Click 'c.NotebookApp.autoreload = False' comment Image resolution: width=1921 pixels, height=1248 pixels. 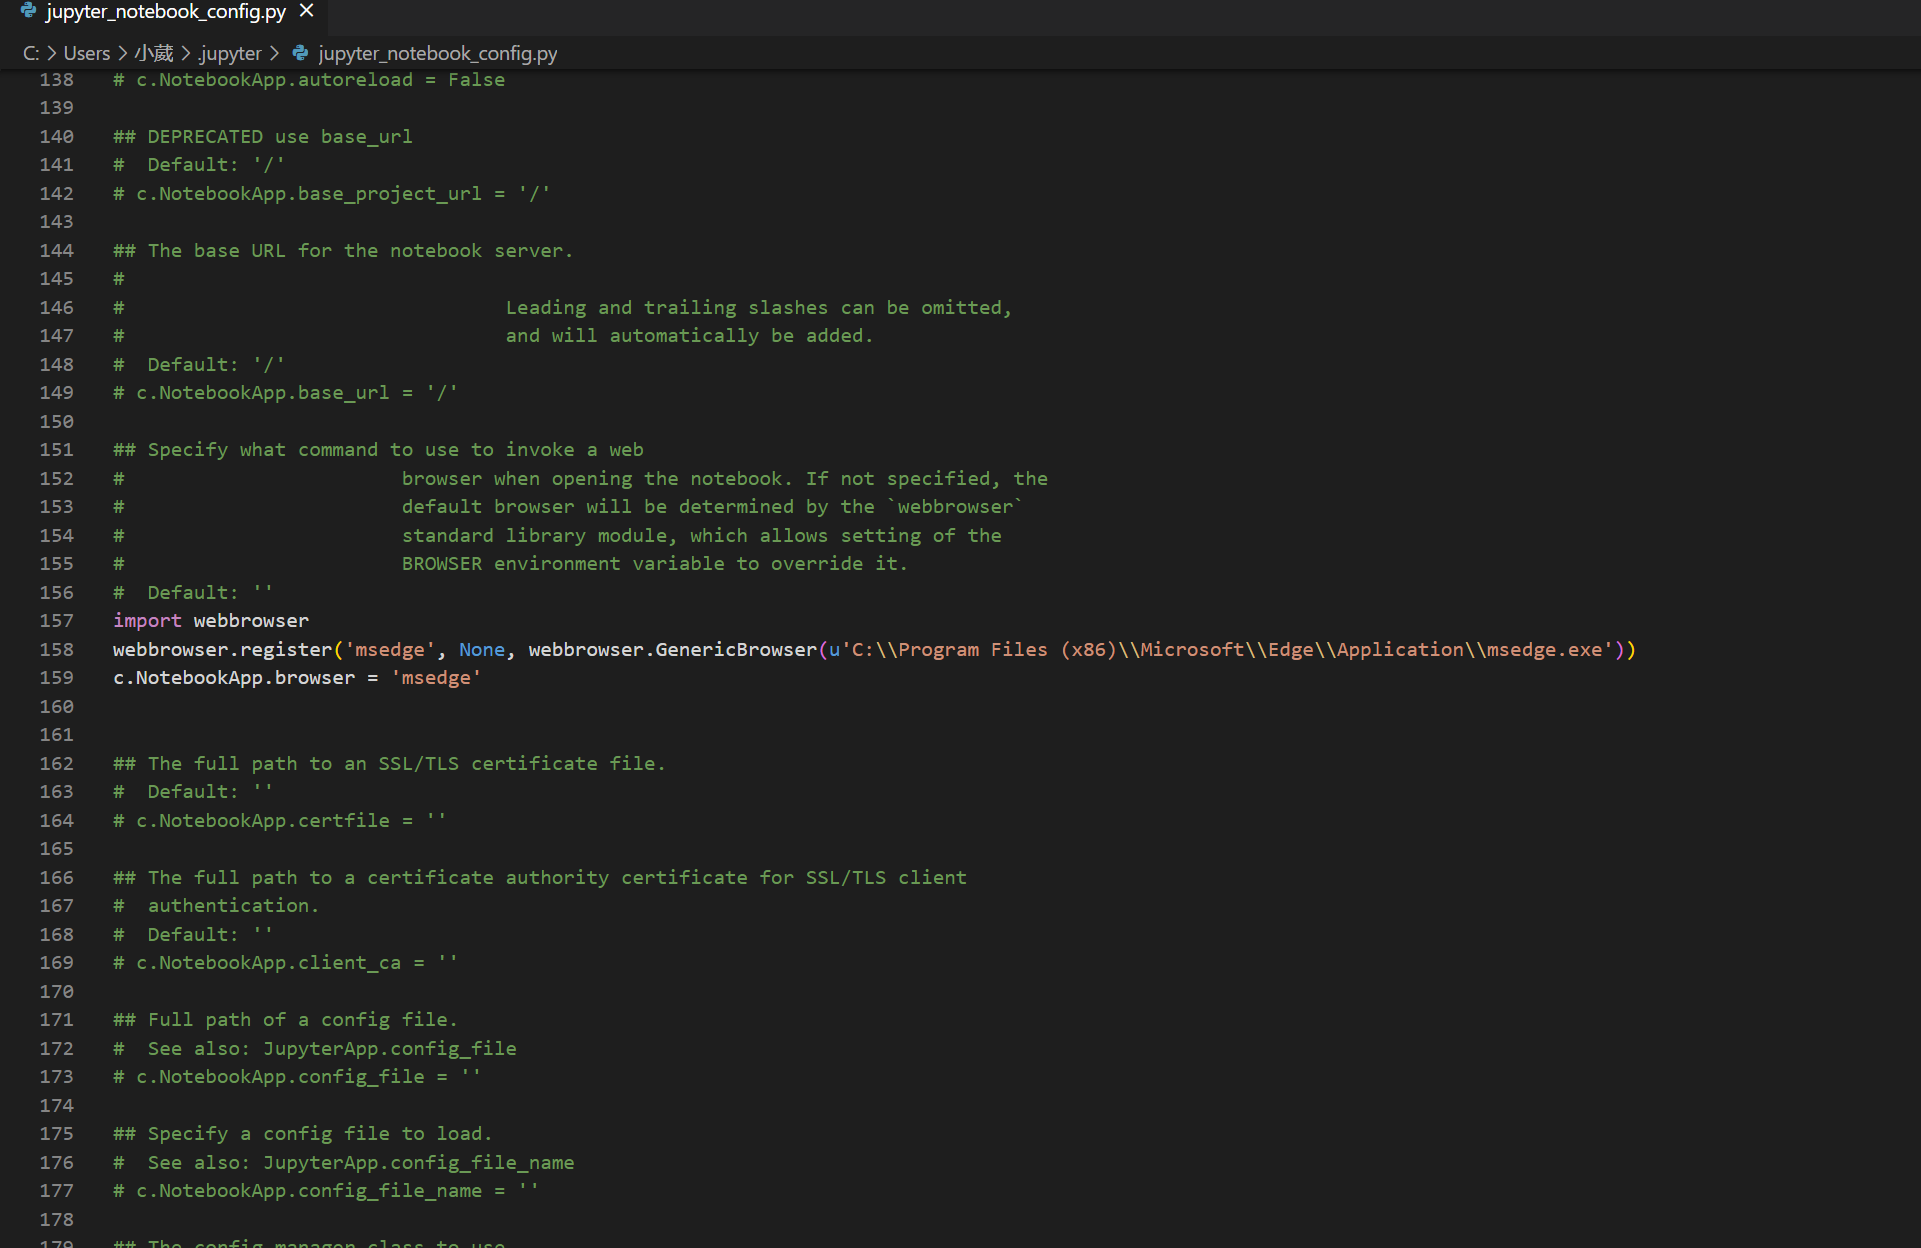pos(309,80)
